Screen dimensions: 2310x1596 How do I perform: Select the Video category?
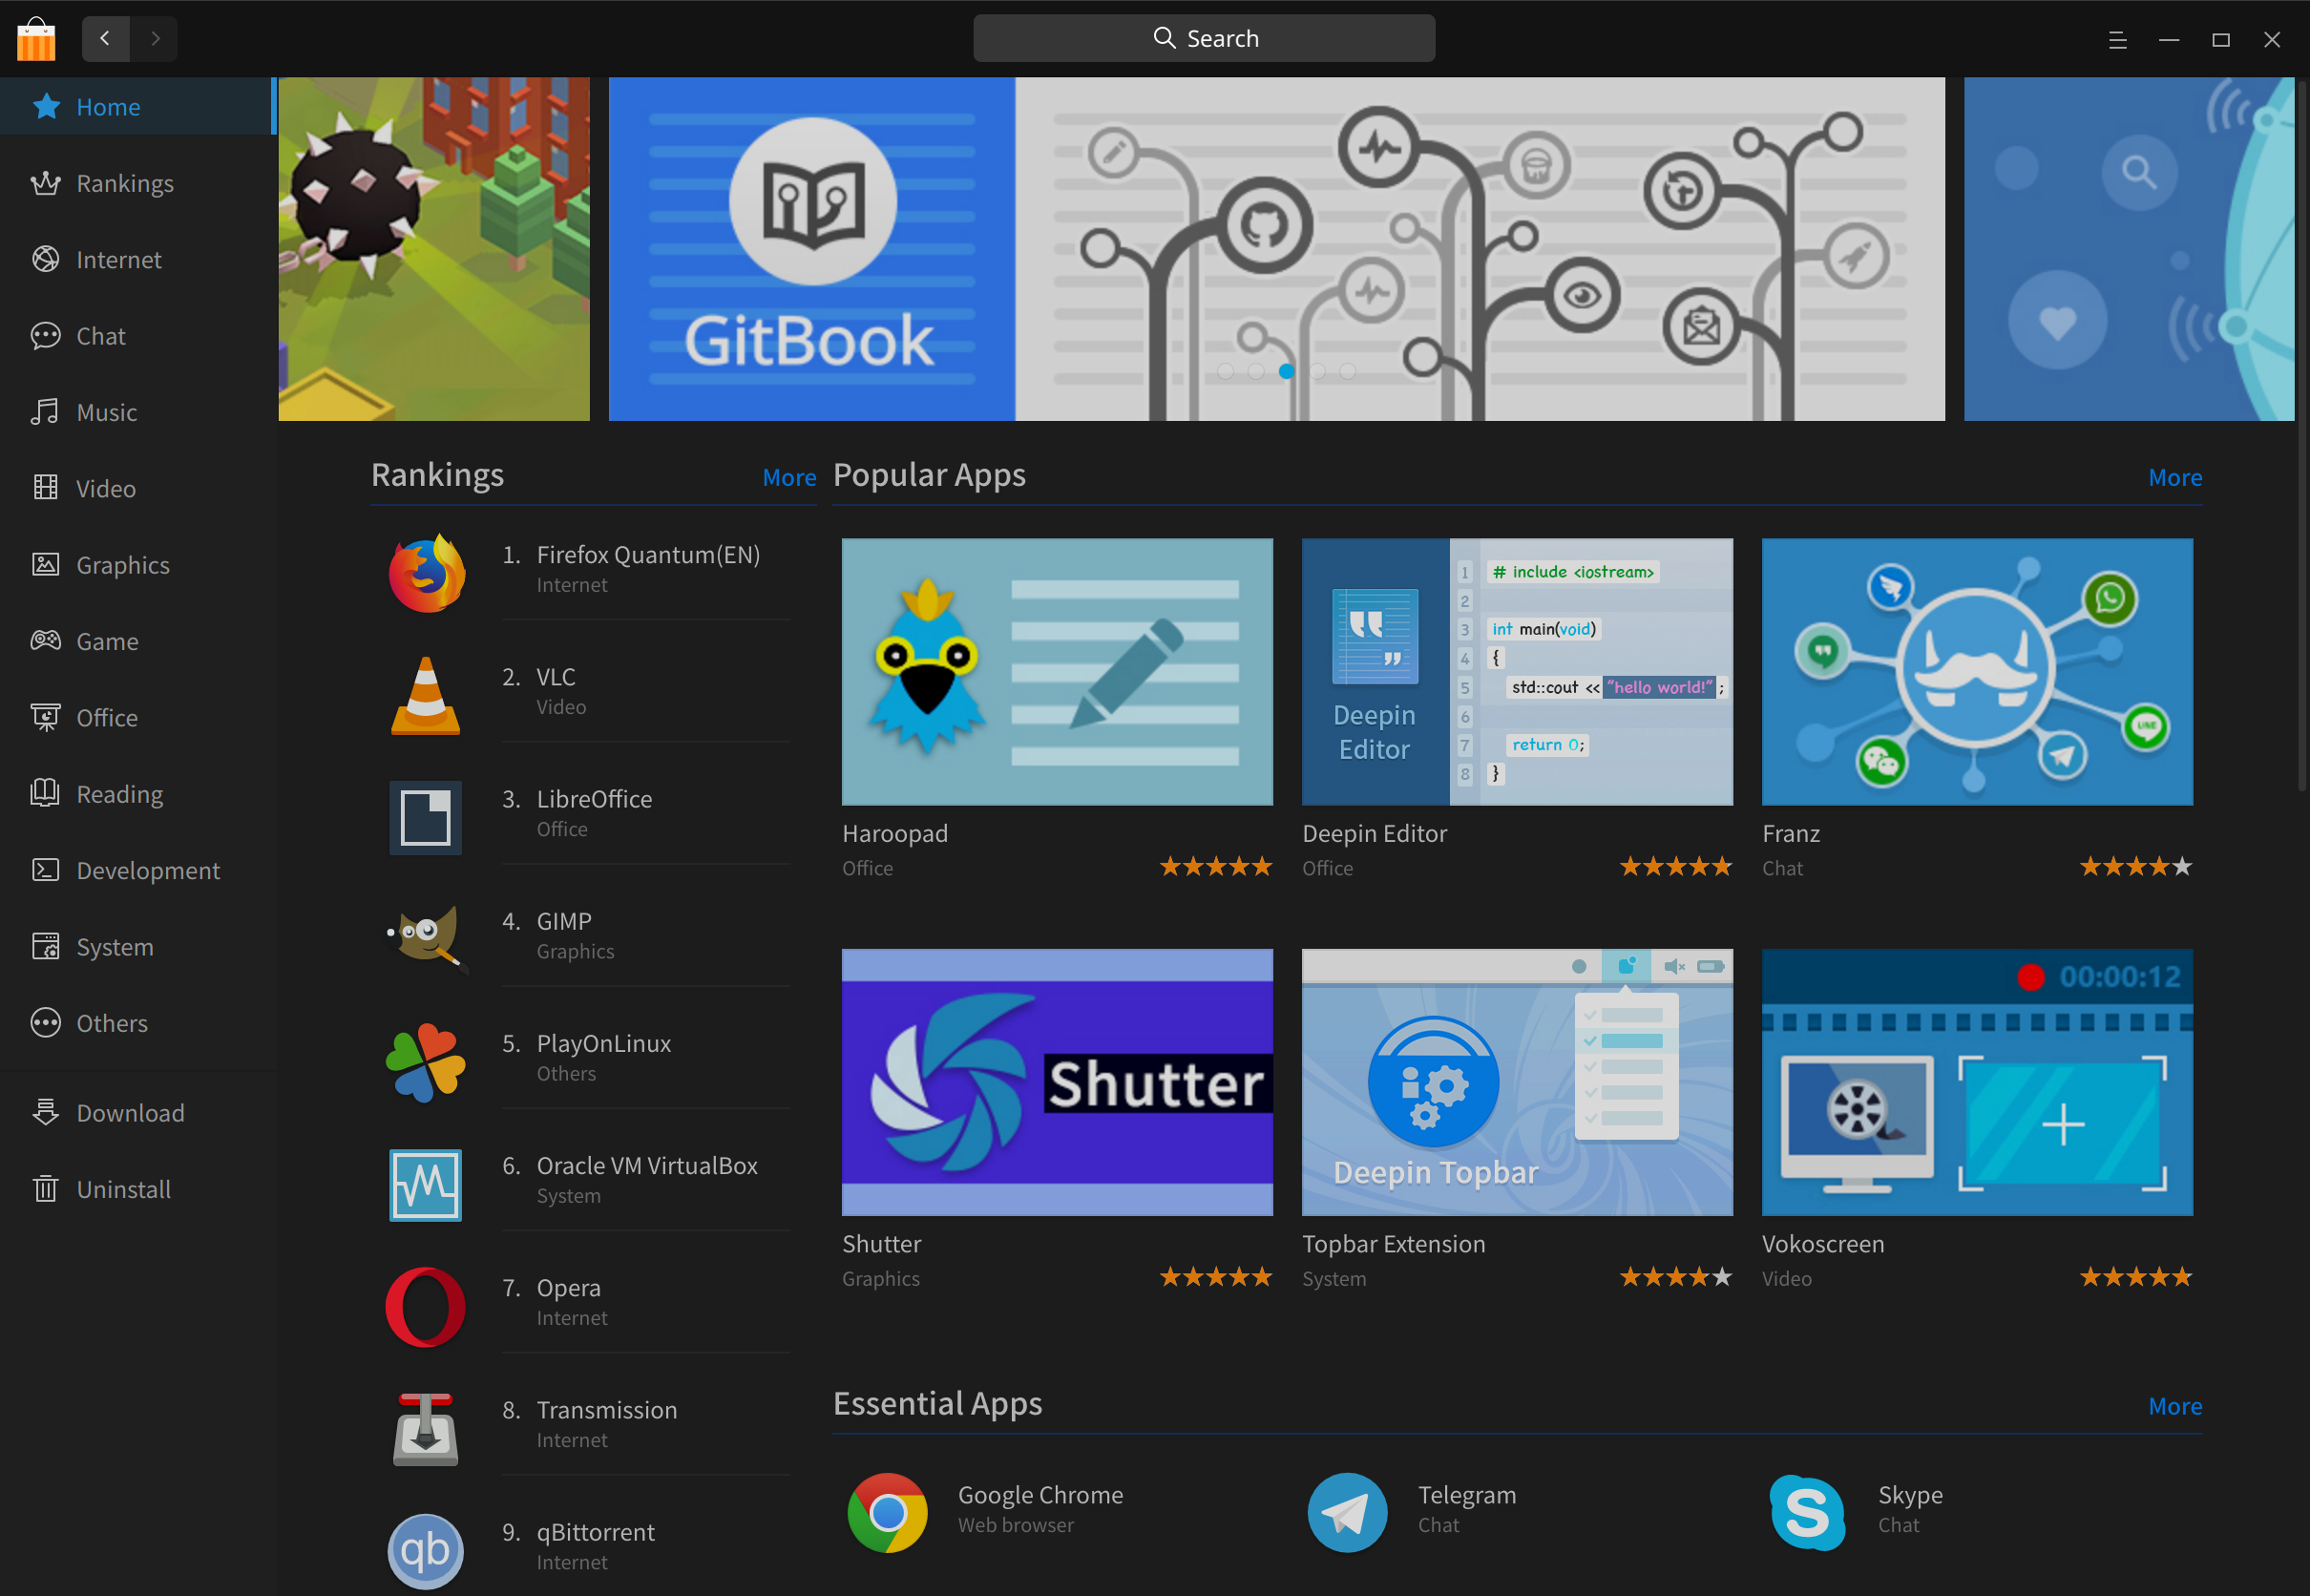click(x=137, y=488)
